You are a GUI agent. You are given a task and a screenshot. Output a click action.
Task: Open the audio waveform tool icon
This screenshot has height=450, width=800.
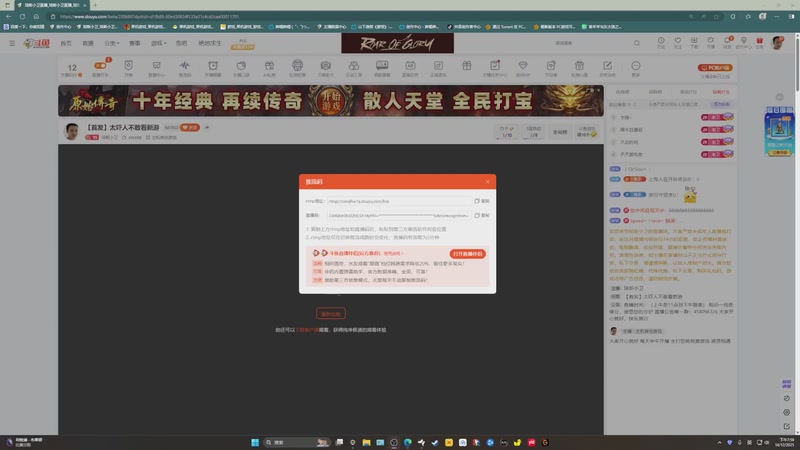click(x=185, y=66)
